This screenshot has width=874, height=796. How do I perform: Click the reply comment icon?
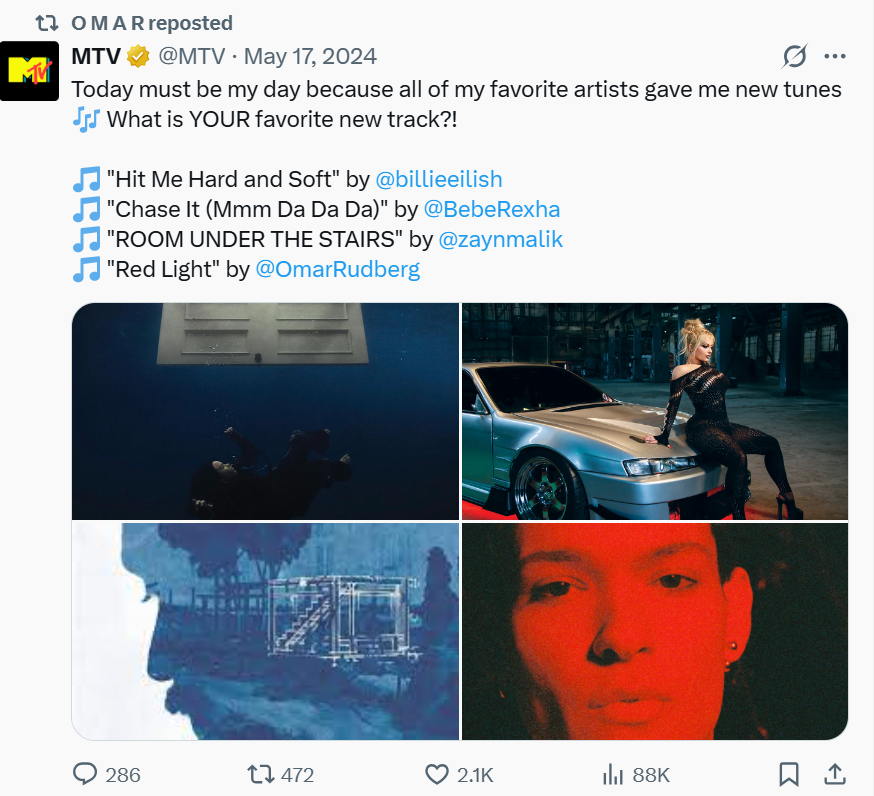coord(87,774)
